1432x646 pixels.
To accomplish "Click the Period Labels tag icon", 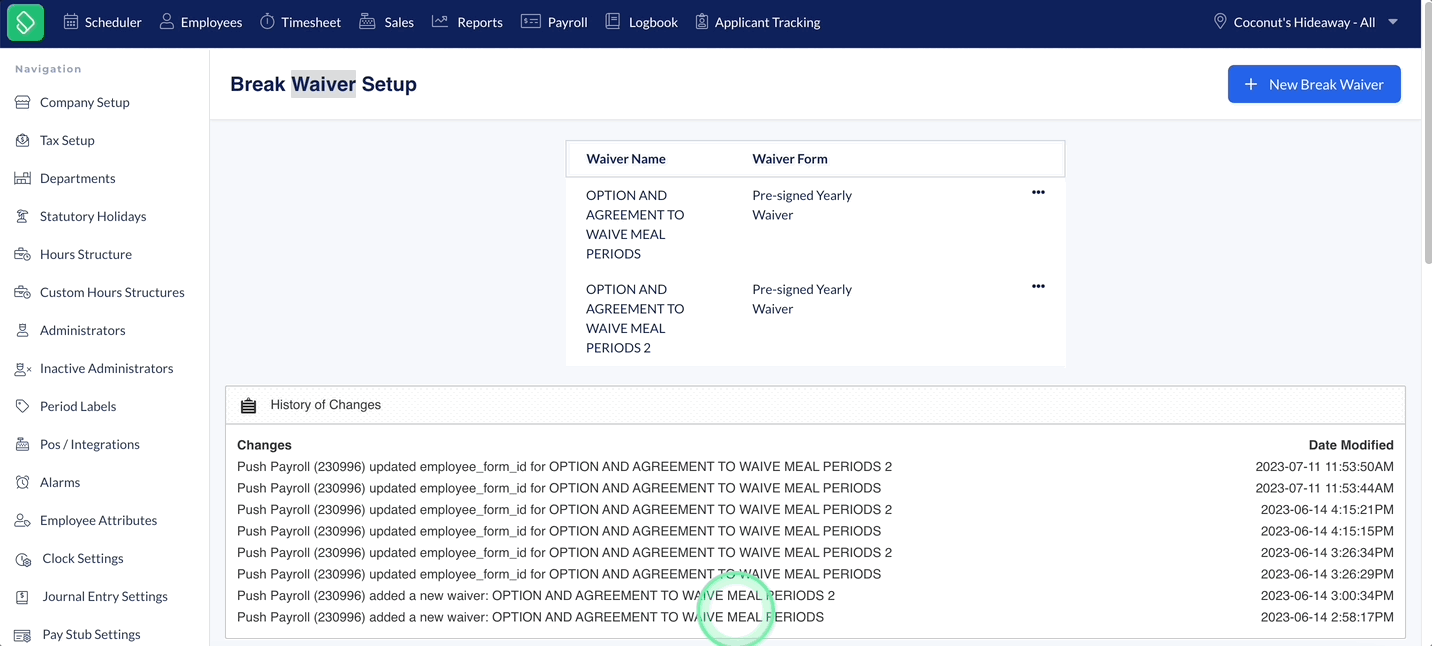I will pyautogui.click(x=22, y=406).
